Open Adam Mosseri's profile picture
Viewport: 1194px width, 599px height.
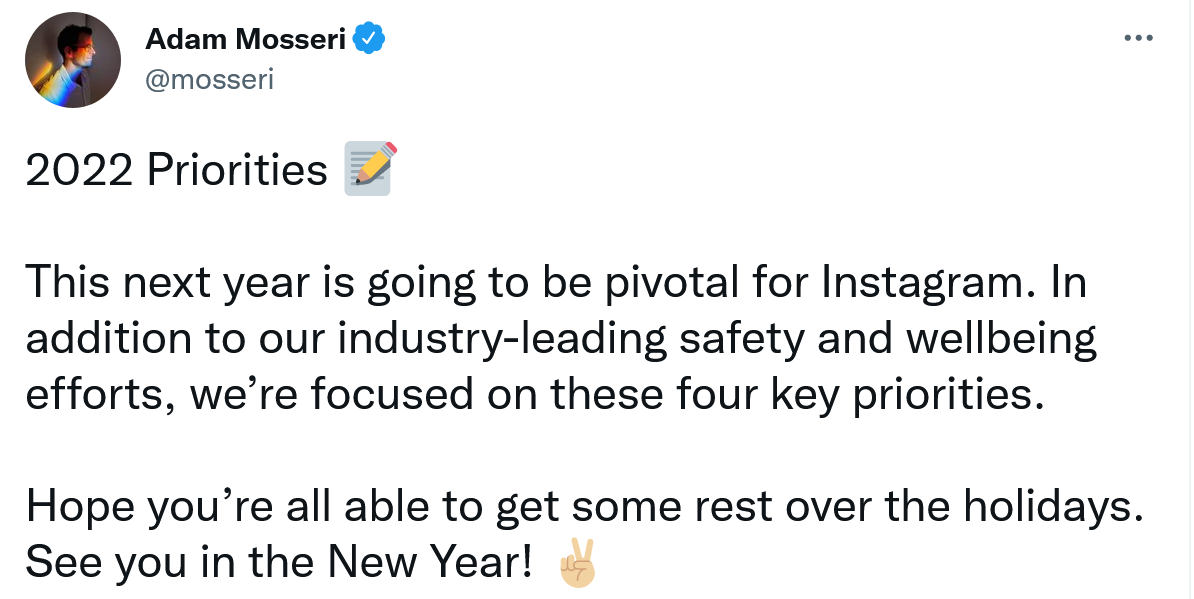[x=72, y=59]
